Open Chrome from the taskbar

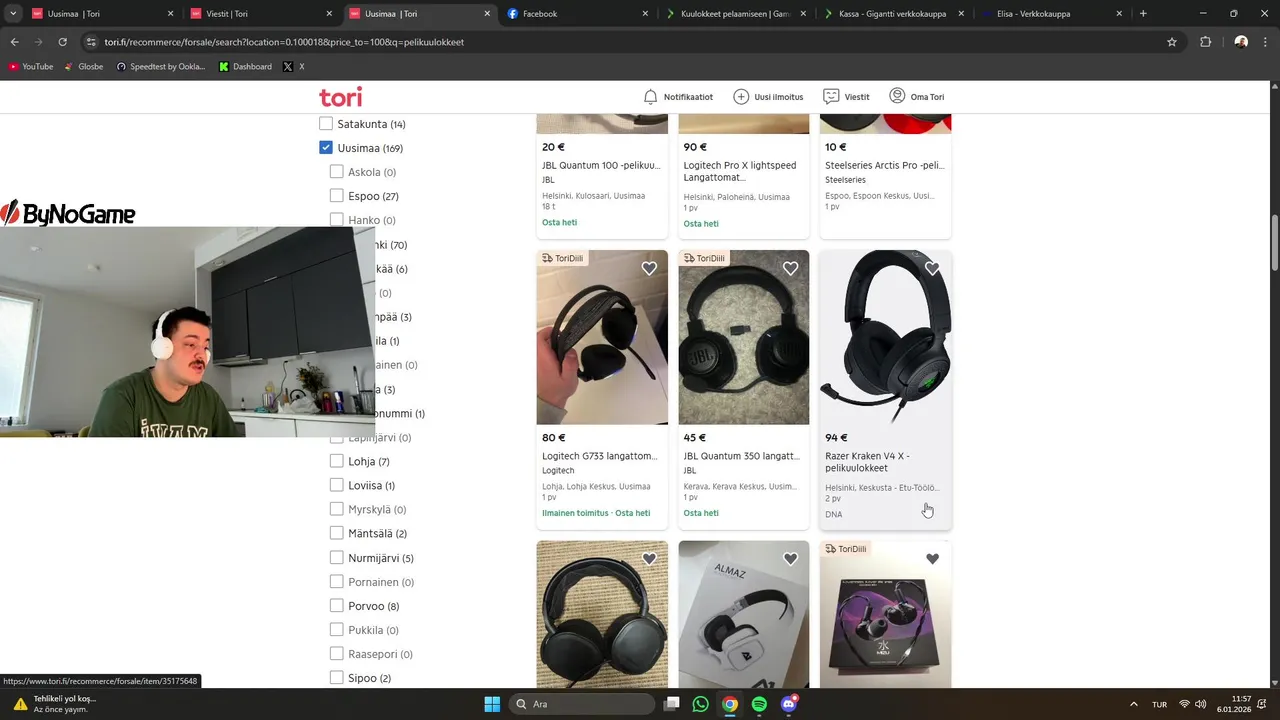tap(730, 704)
